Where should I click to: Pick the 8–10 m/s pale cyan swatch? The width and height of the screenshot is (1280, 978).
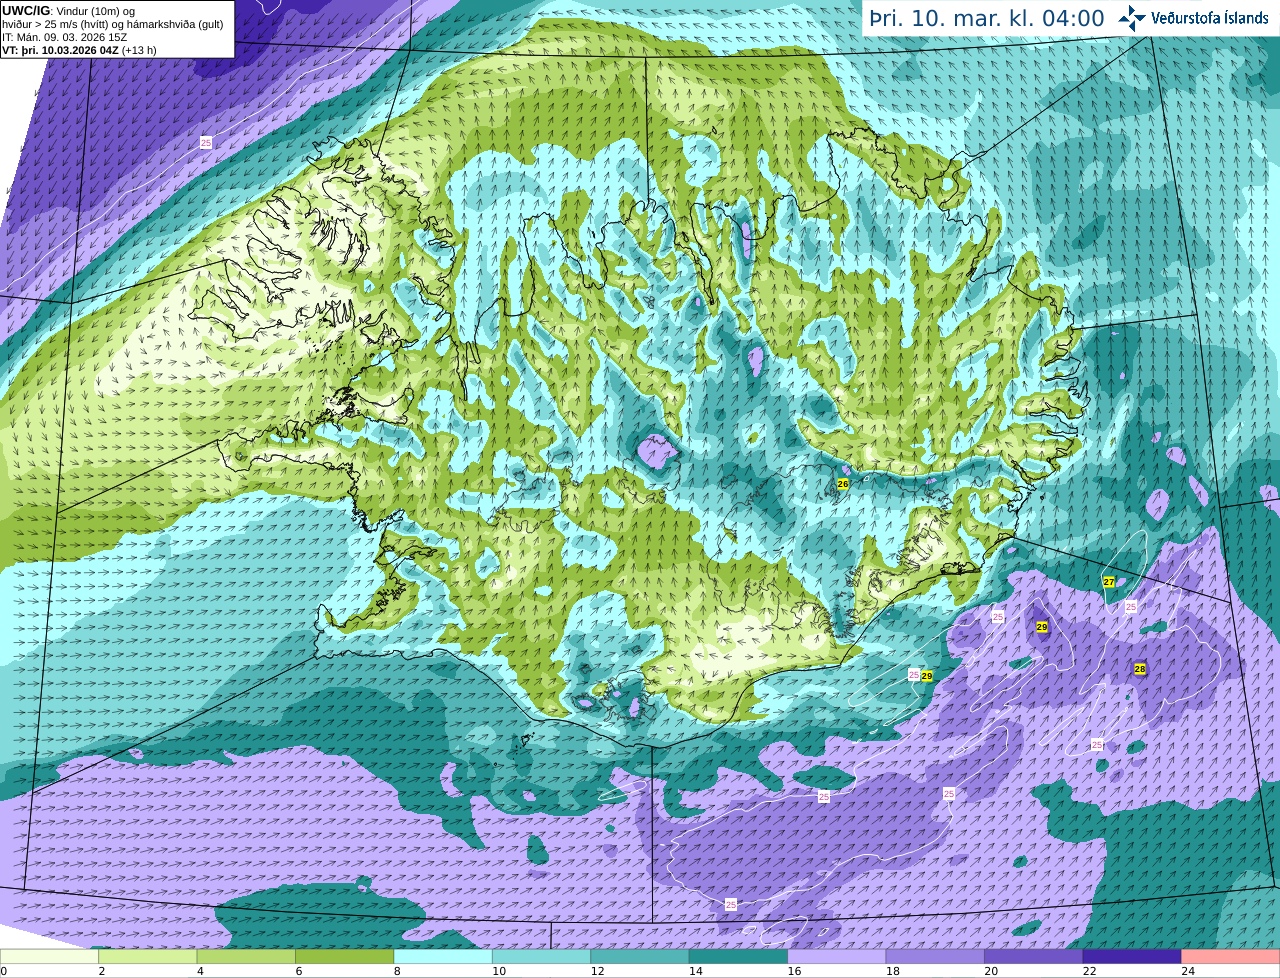click(x=443, y=957)
